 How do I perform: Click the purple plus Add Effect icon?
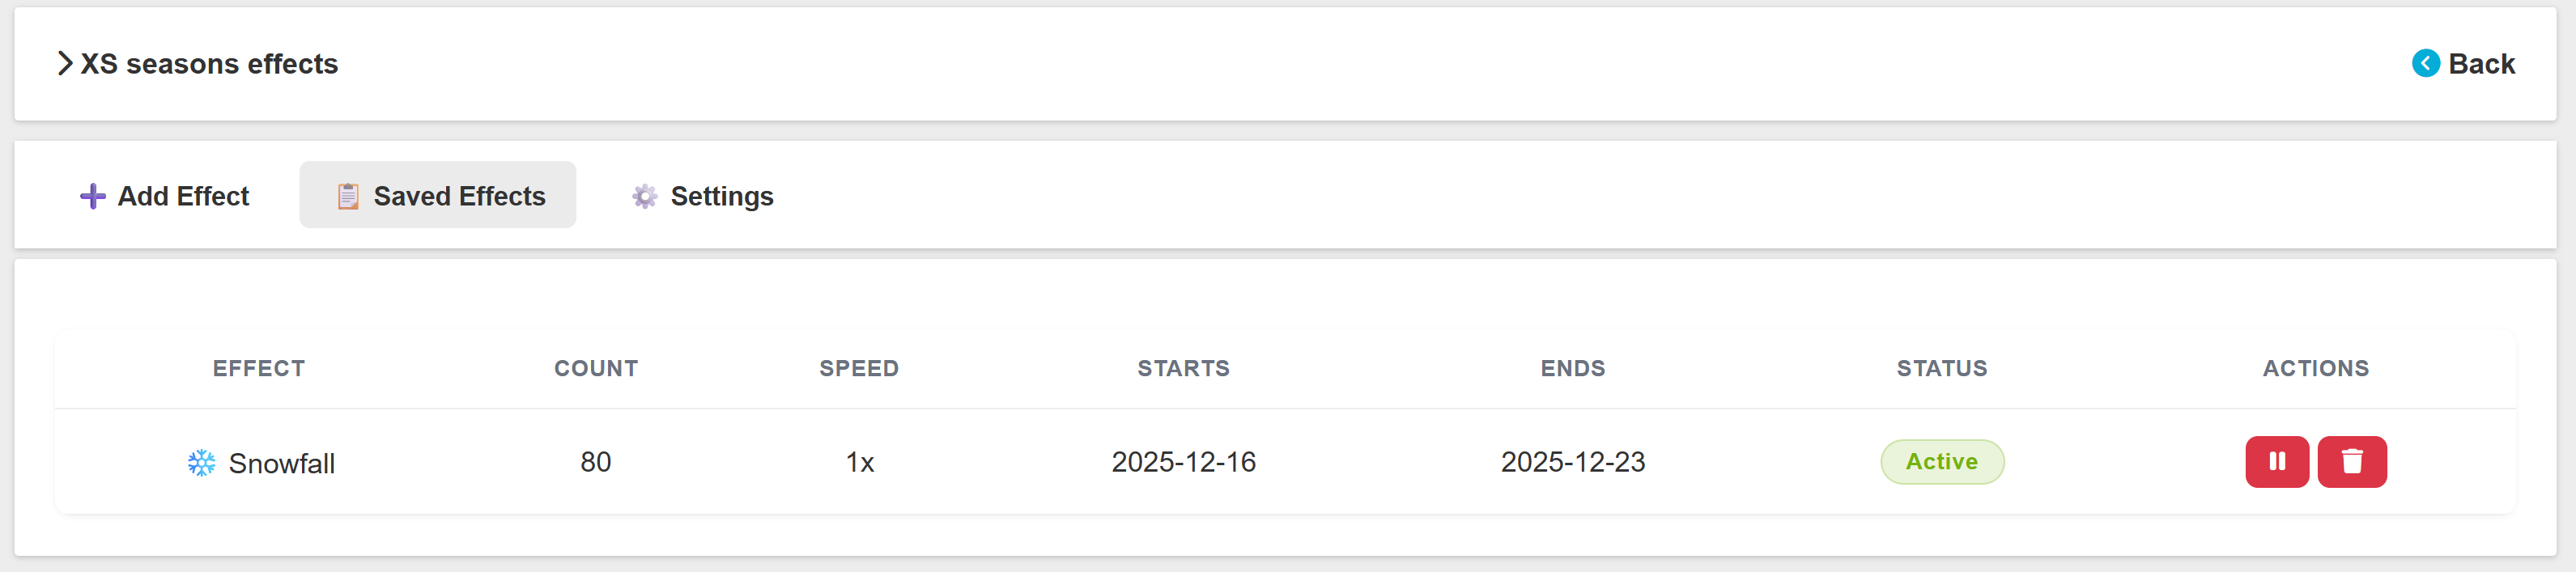[93, 196]
